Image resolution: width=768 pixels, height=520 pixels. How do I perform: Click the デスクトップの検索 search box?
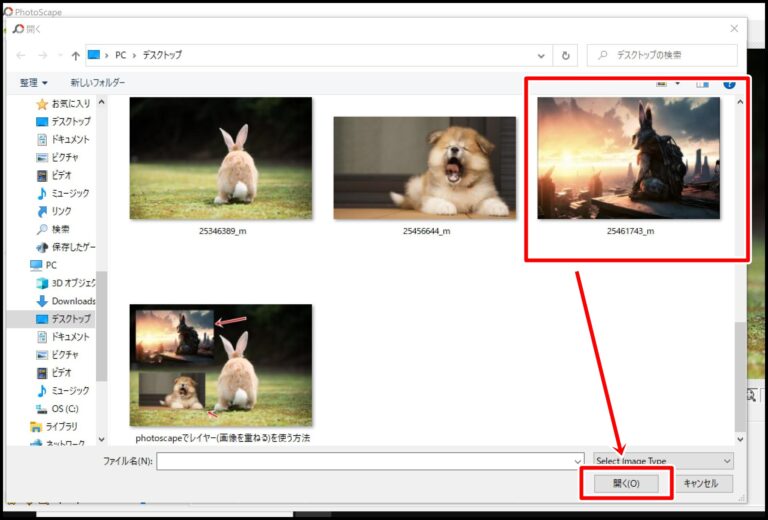(x=662, y=55)
